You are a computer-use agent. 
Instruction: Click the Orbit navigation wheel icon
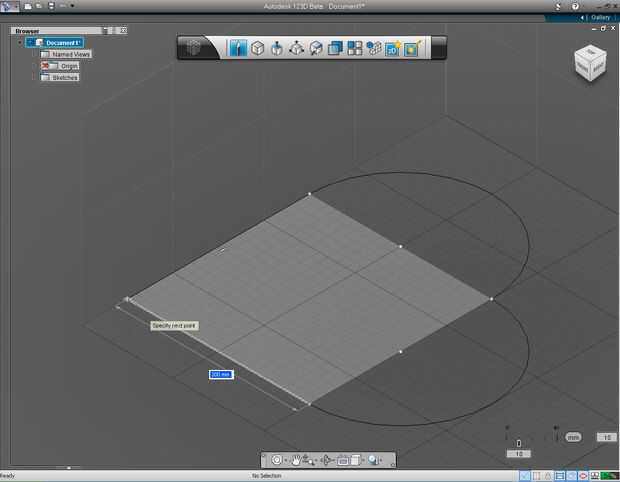point(277,460)
